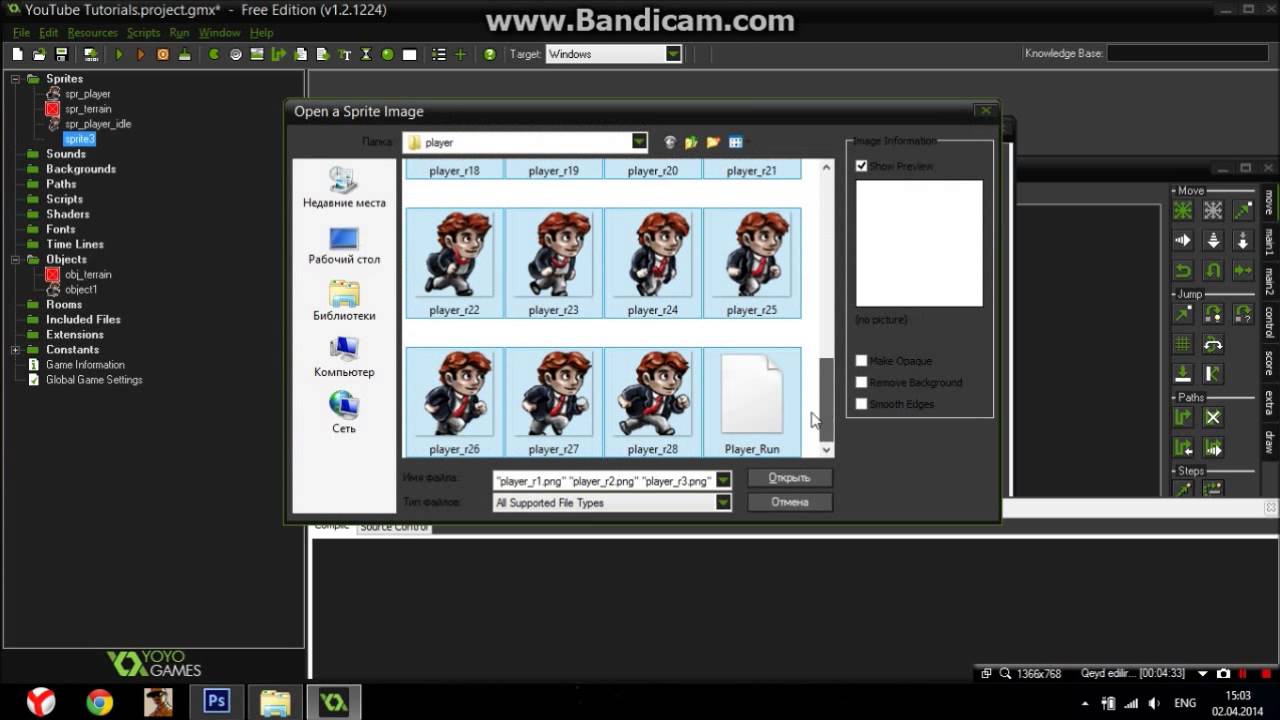This screenshot has width=1280, height=720.
Task: Click the Save project floppy icon
Action: [61, 55]
